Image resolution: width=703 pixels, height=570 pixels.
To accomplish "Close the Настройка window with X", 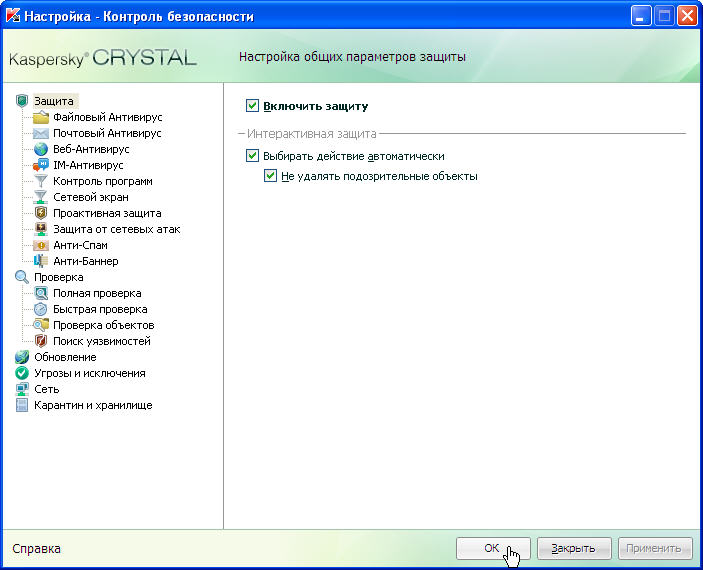I will pyautogui.click(x=687, y=16).
